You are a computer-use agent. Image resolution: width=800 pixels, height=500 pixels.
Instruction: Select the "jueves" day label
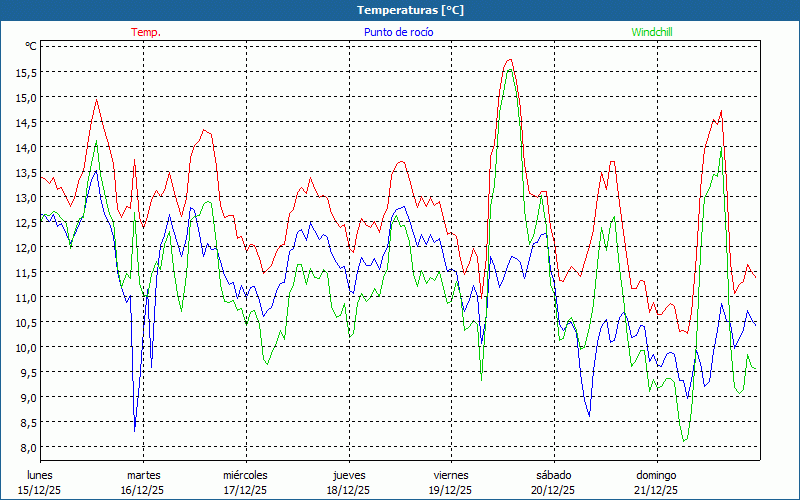[x=349, y=475]
